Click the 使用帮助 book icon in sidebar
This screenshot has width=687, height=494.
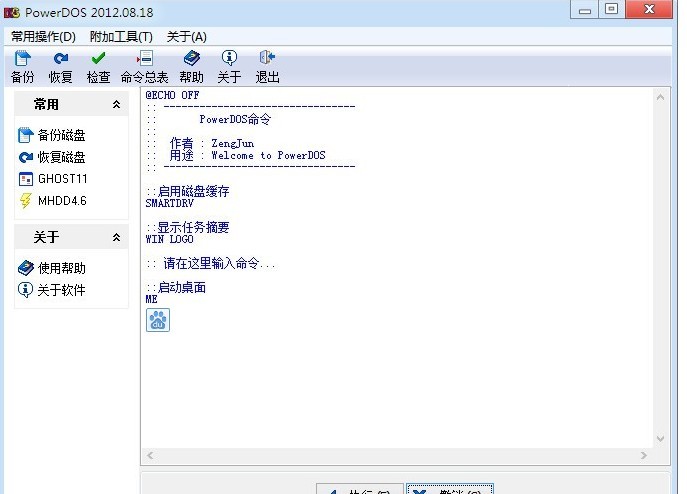(26, 268)
